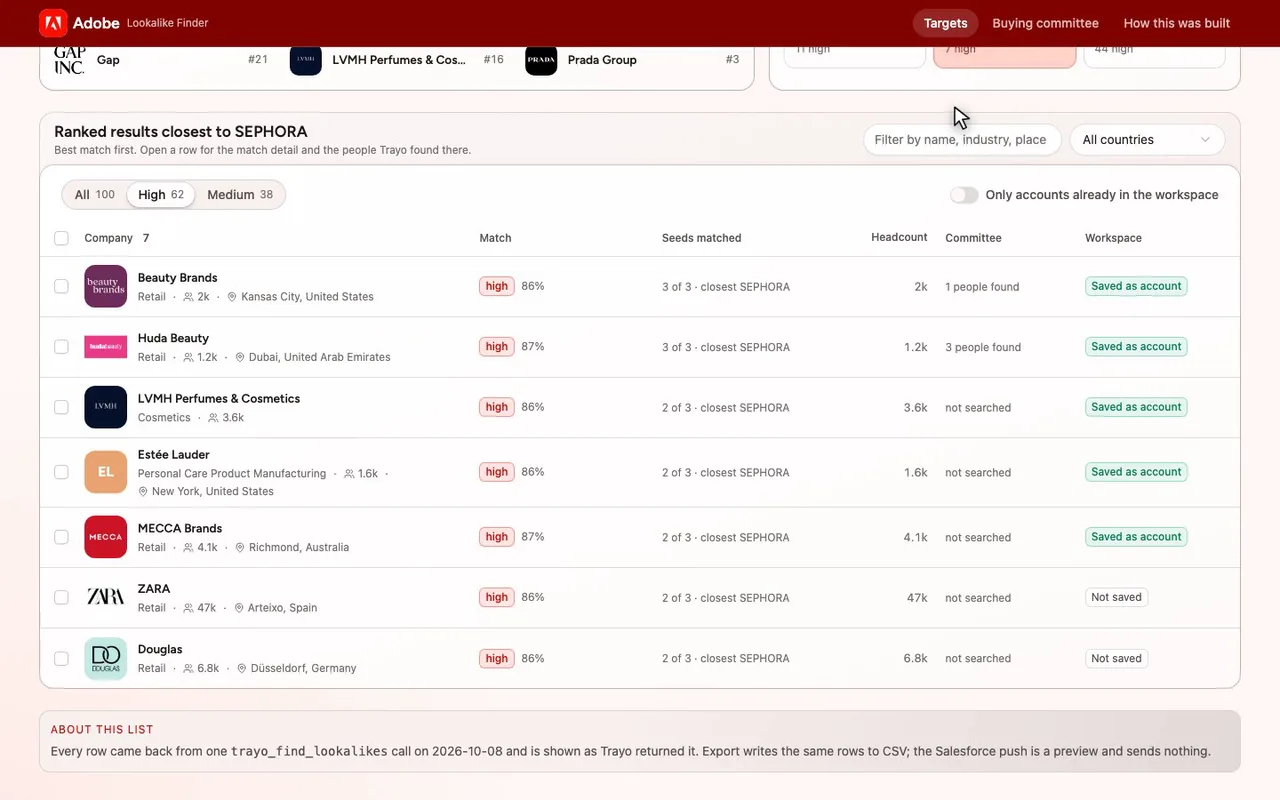Viewport: 1280px width, 800px height.
Task: Check the select-all checkbox in Company header
Action: [61, 238]
